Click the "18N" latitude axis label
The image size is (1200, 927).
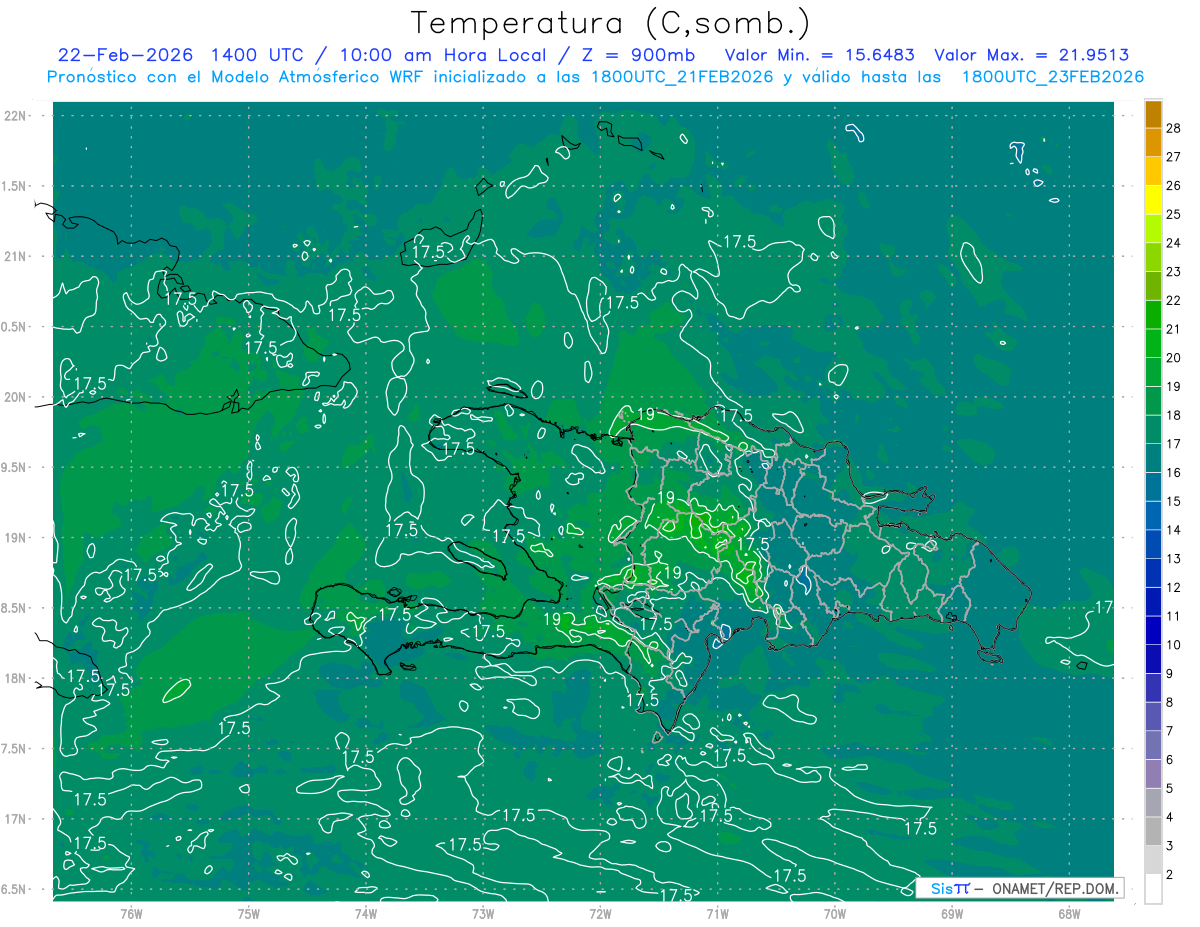pos(17,678)
